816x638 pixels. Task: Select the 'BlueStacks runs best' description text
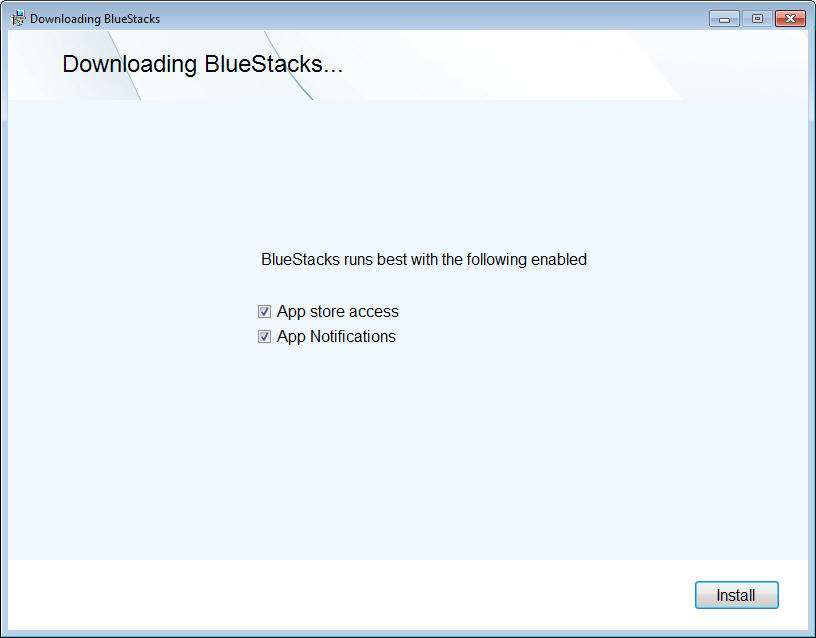pos(424,259)
